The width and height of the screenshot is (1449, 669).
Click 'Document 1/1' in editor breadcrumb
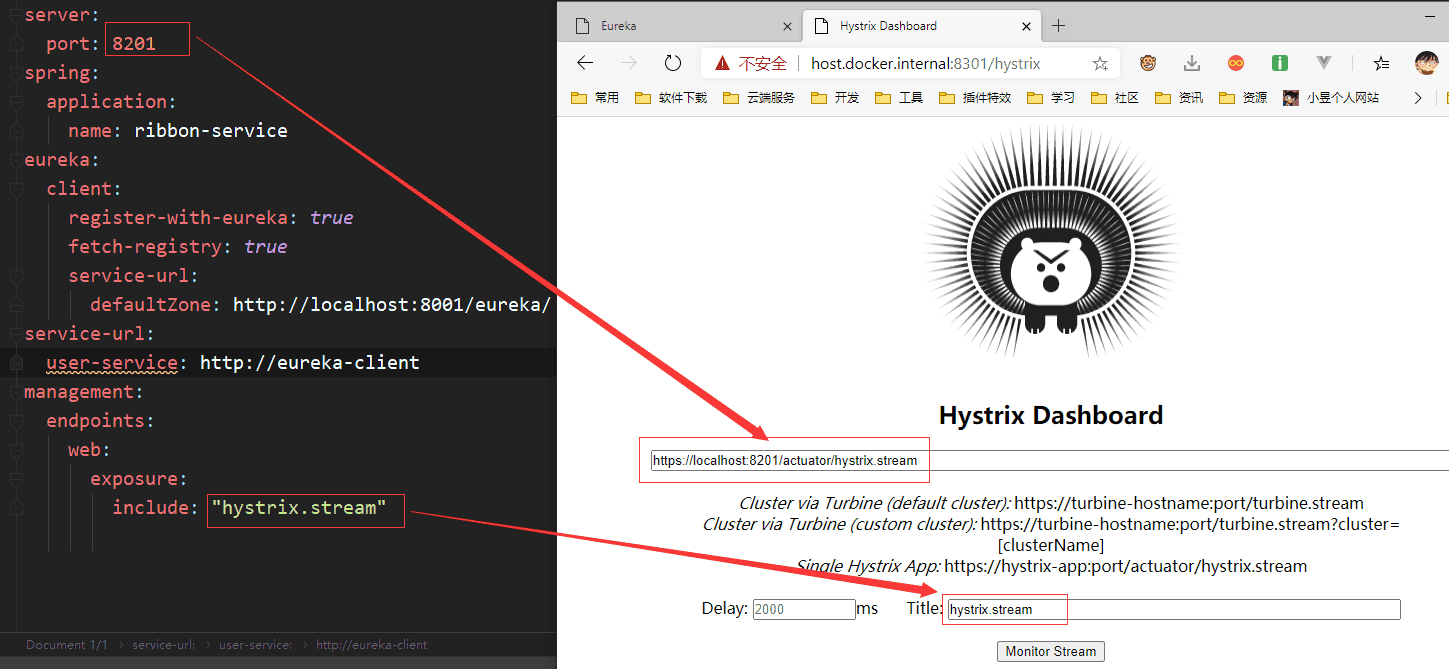click(x=66, y=645)
